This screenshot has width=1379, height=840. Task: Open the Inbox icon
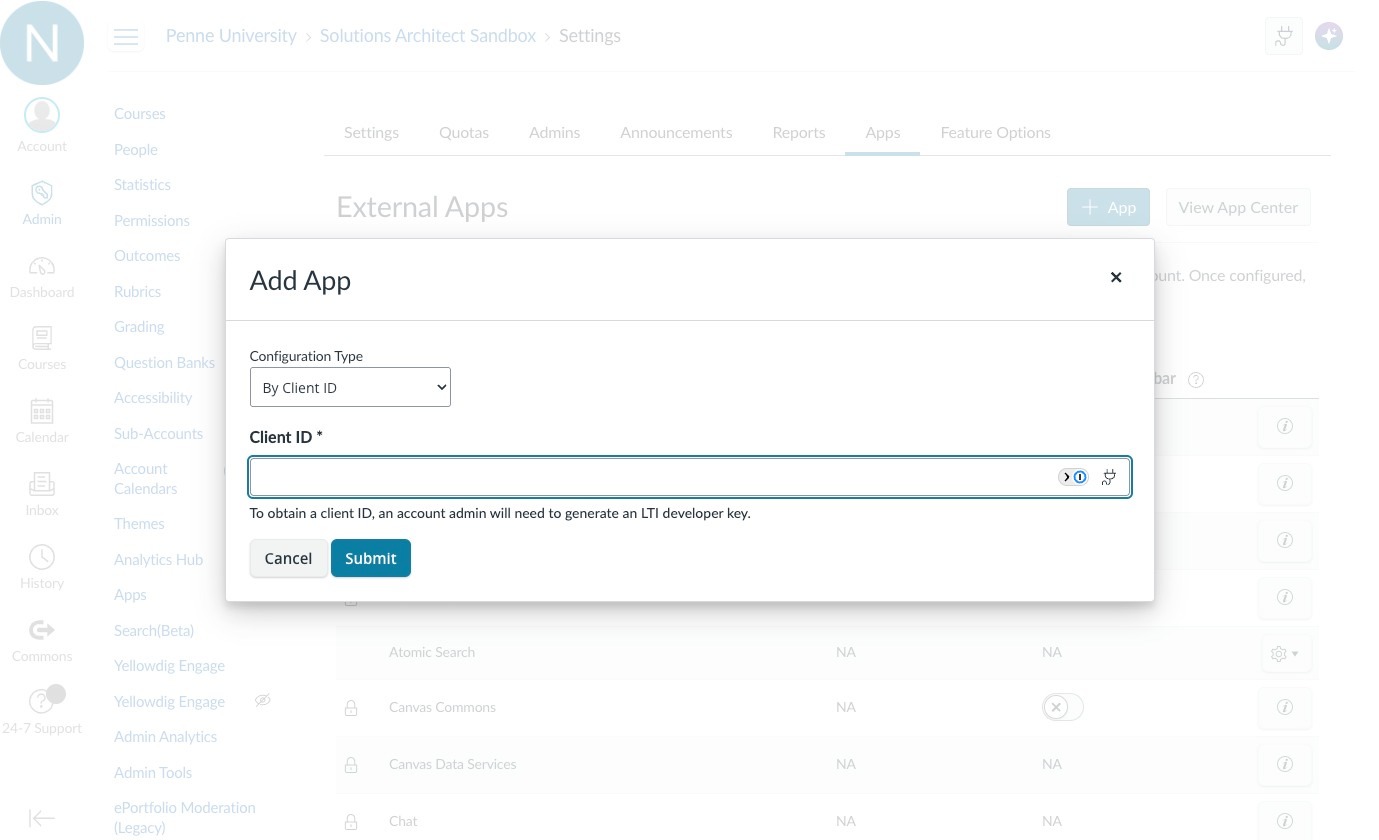coord(42,484)
